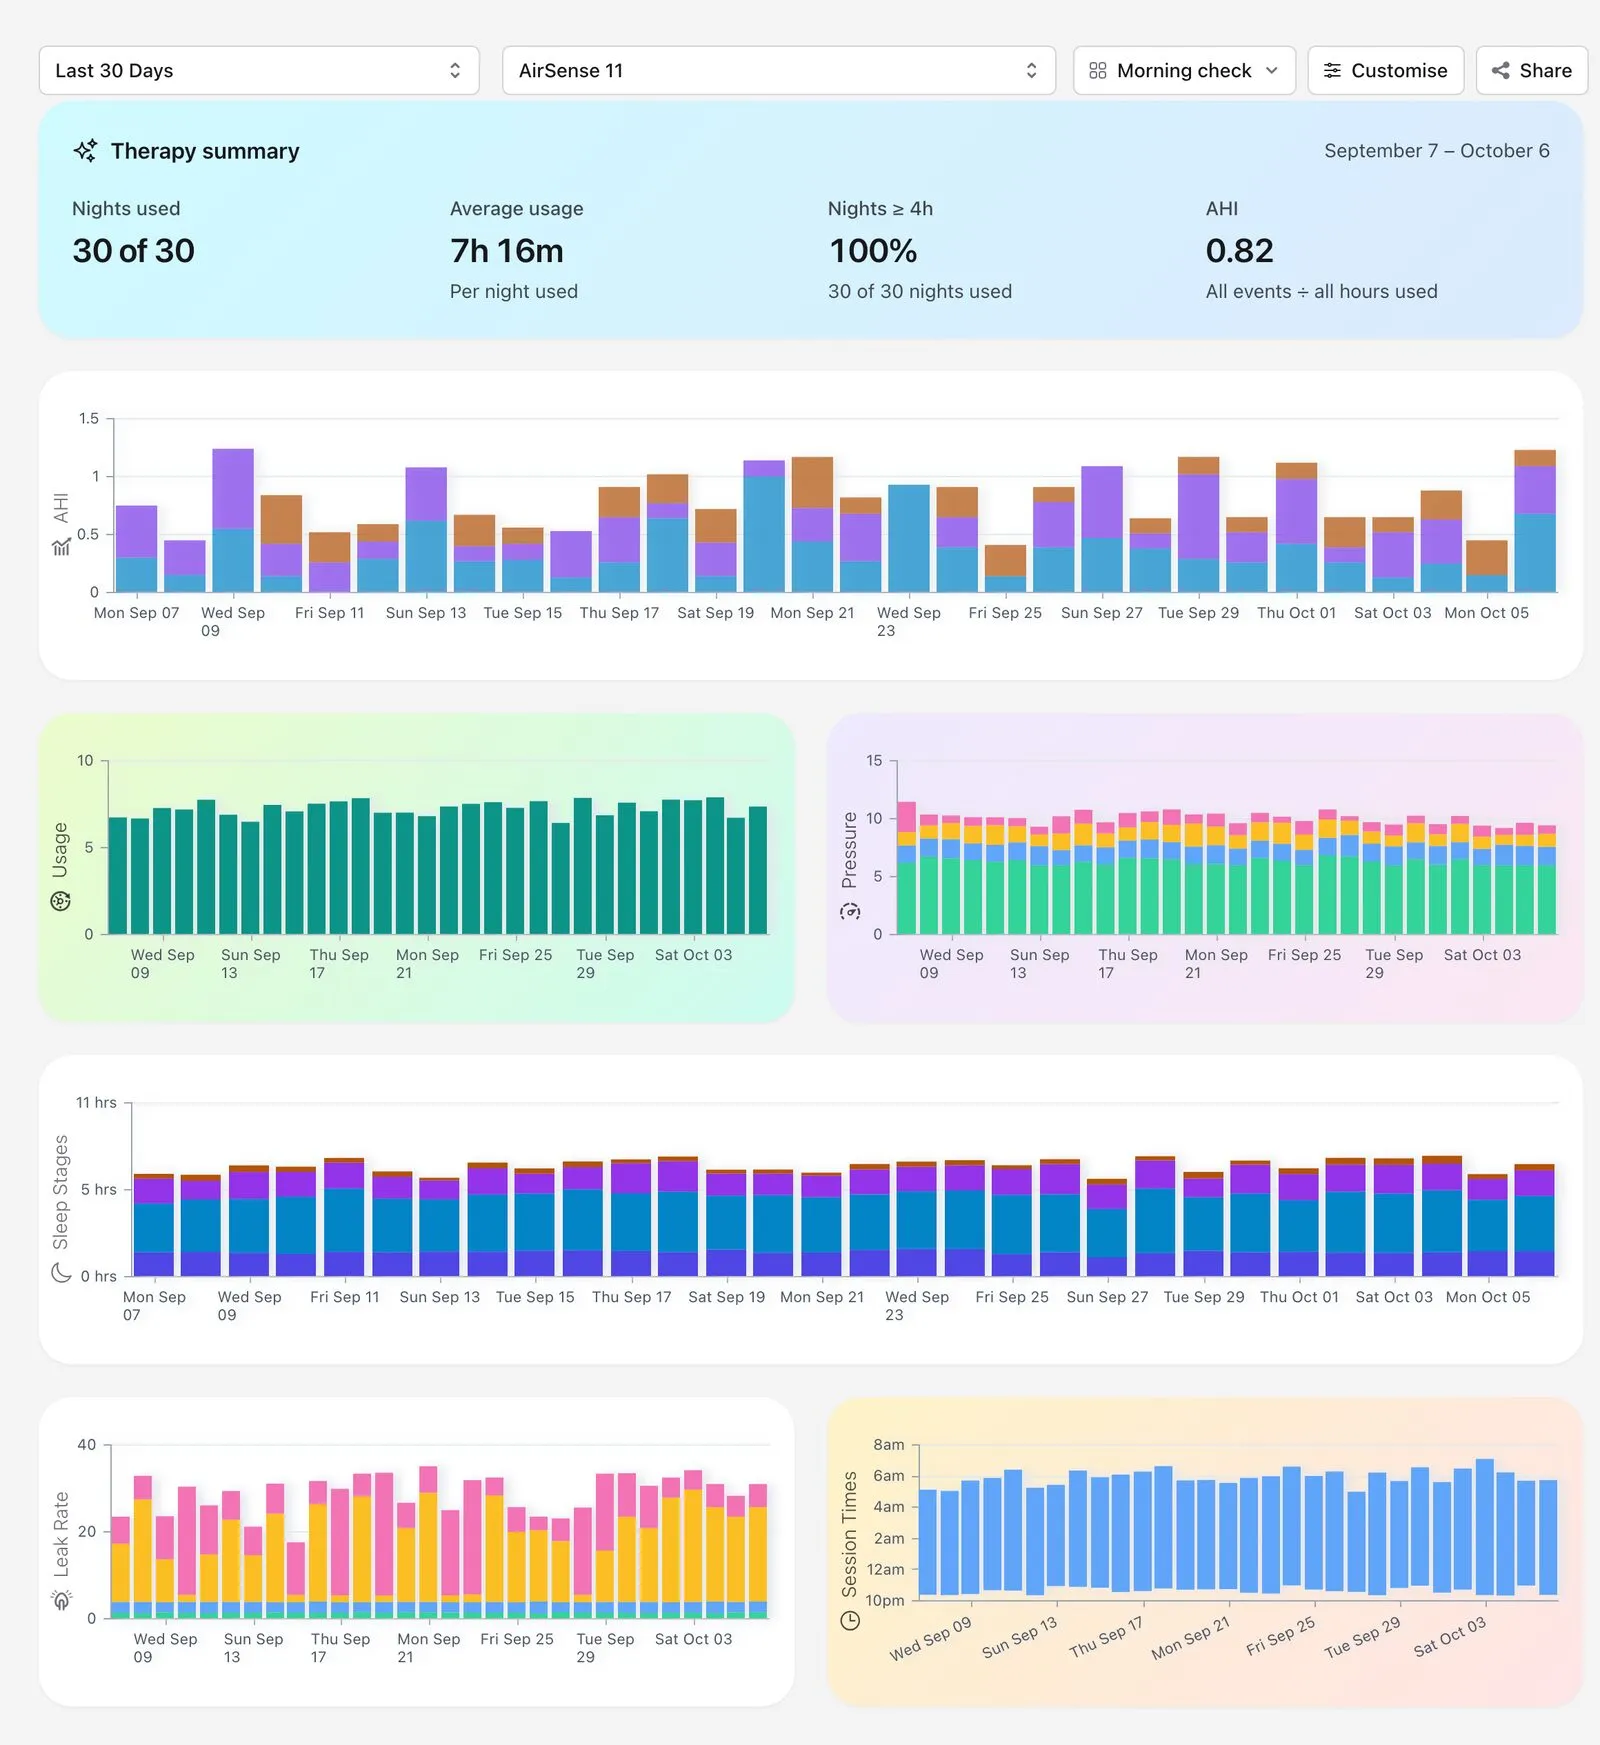This screenshot has height=1745, width=1600.
Task: Click the Fri Sep 25 label on Leak Rate chart
Action: (x=517, y=1639)
